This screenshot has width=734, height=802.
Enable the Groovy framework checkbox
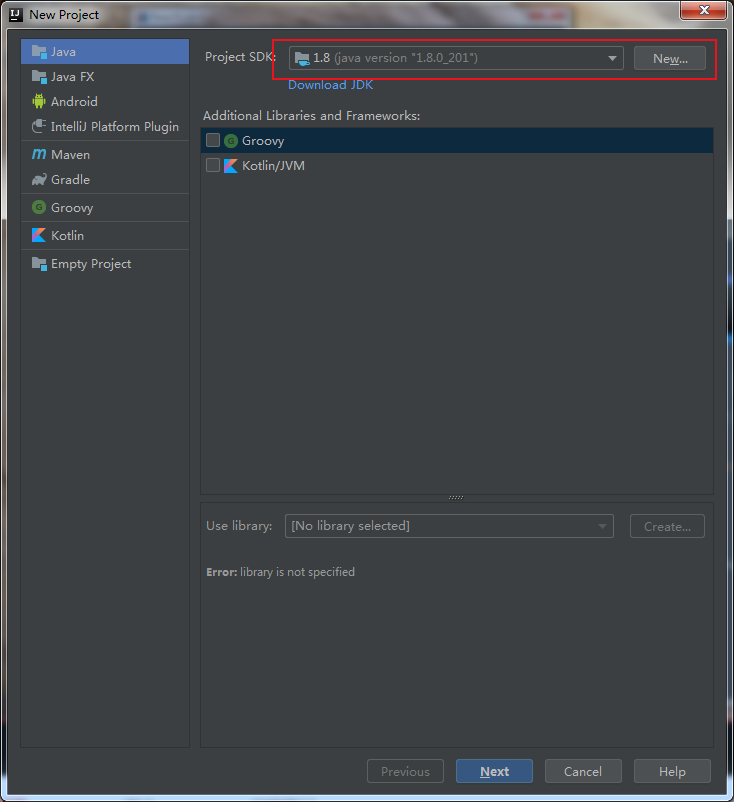pos(213,140)
